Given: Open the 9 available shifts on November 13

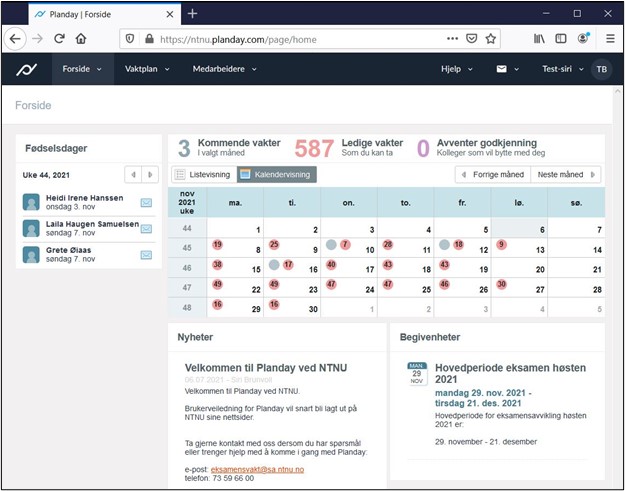Looking at the screenshot, I should [x=501, y=244].
